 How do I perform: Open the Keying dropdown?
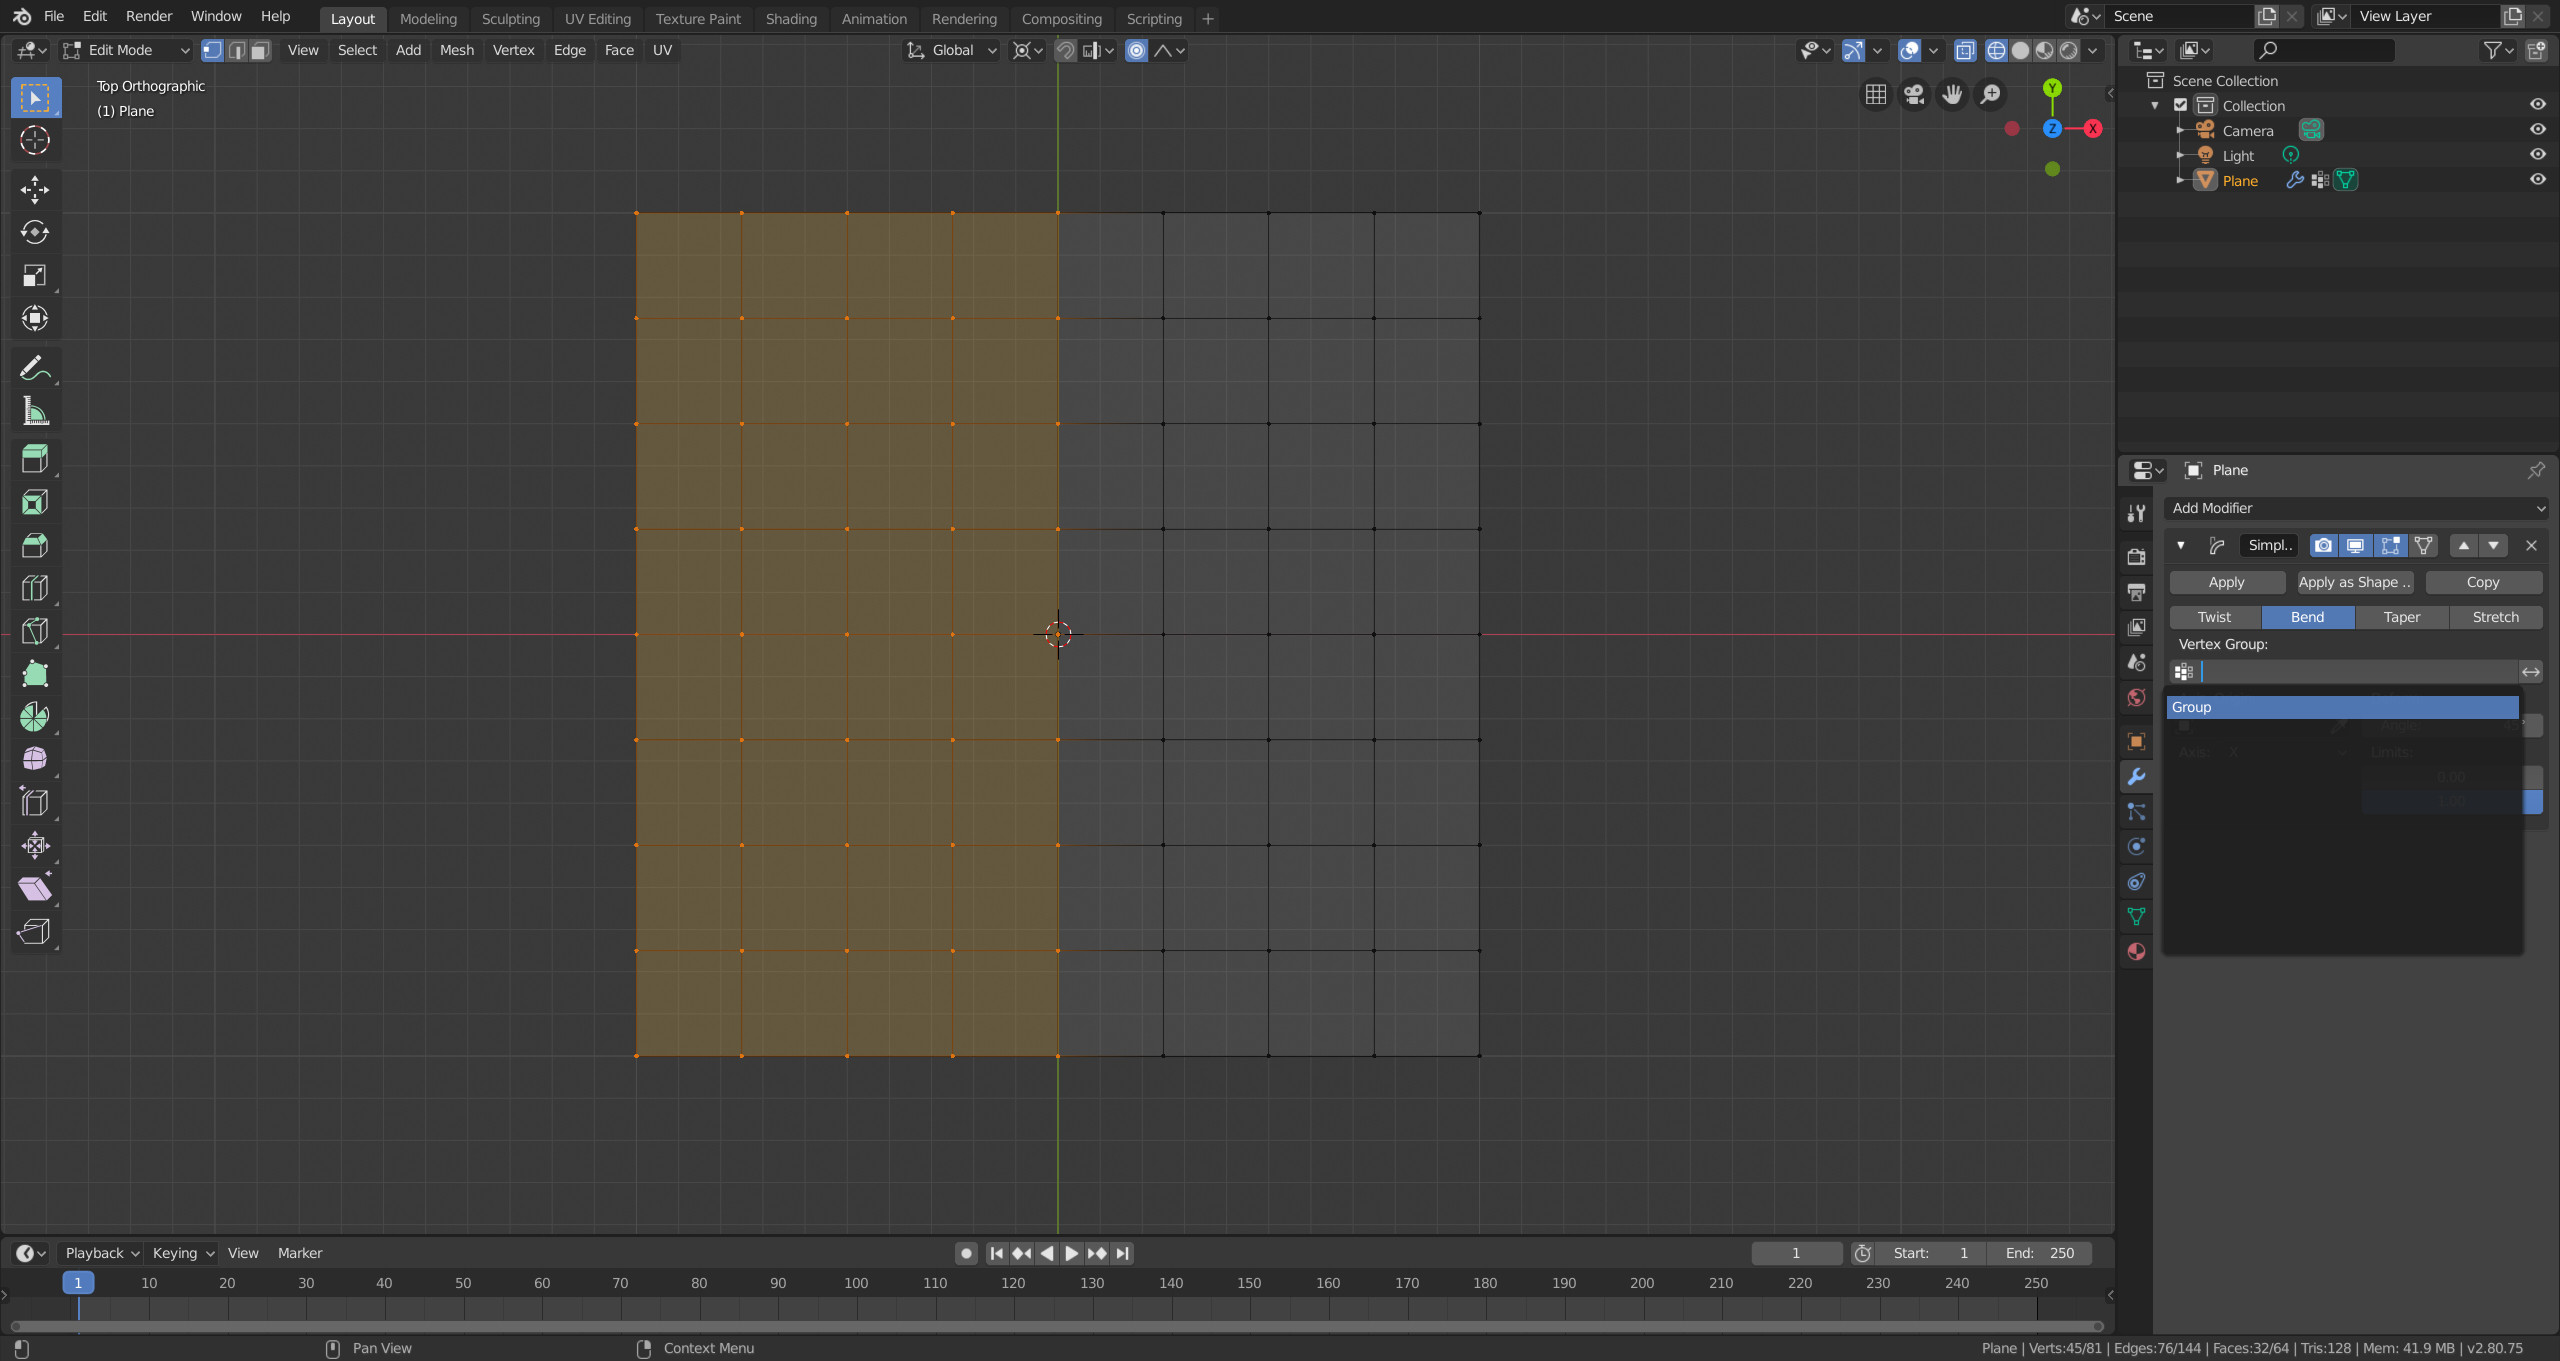(184, 1254)
